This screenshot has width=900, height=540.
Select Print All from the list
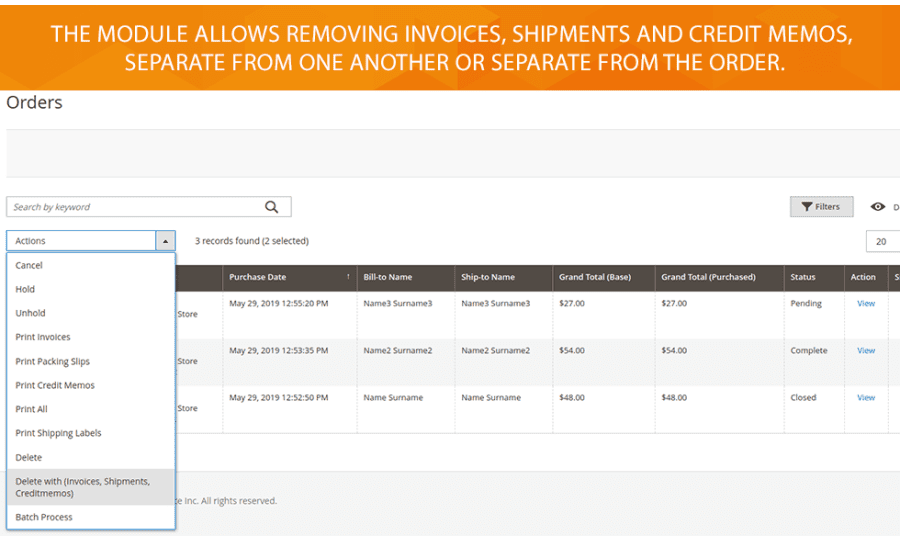click(x=31, y=409)
